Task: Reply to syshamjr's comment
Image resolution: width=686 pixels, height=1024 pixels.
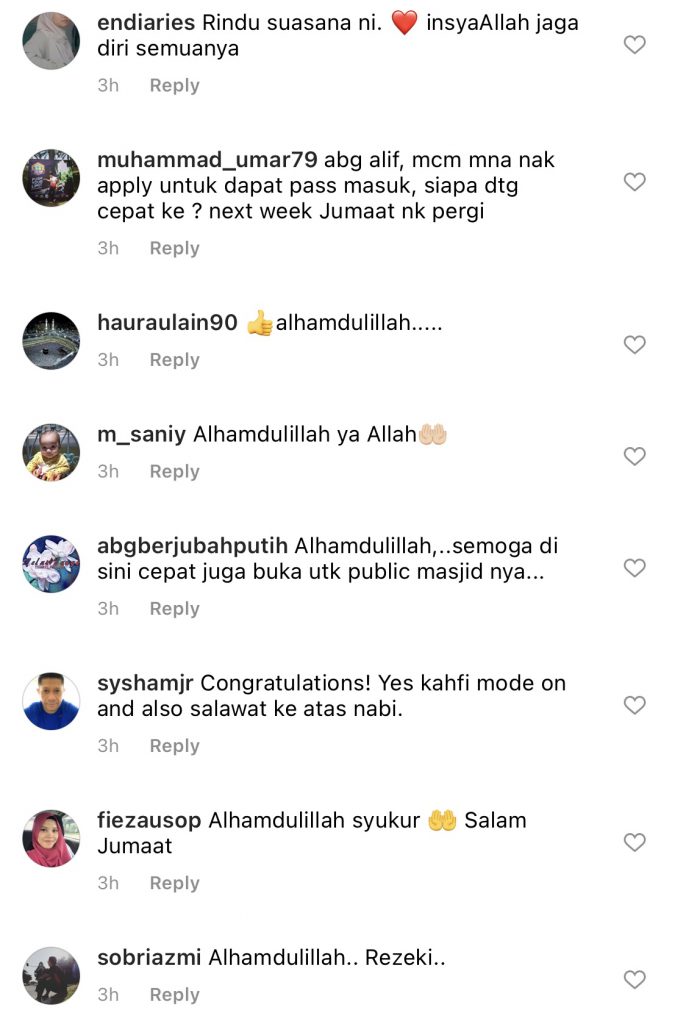Action: 174,746
